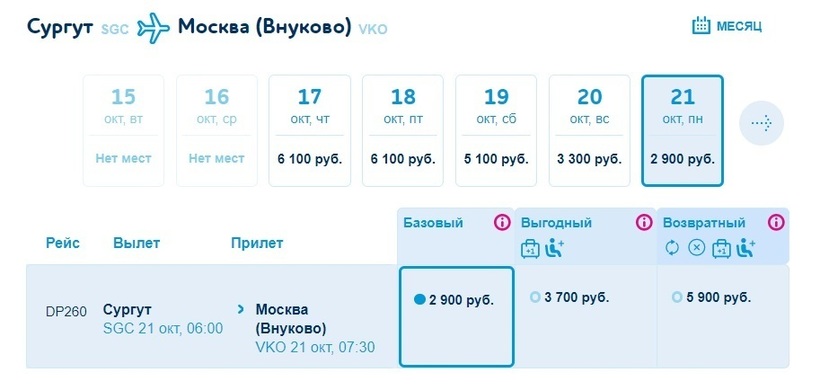Image resolution: width=820 pixels, height=390 pixels.
Task: Click the baggage icon under Возвратный
Action: 721,248
